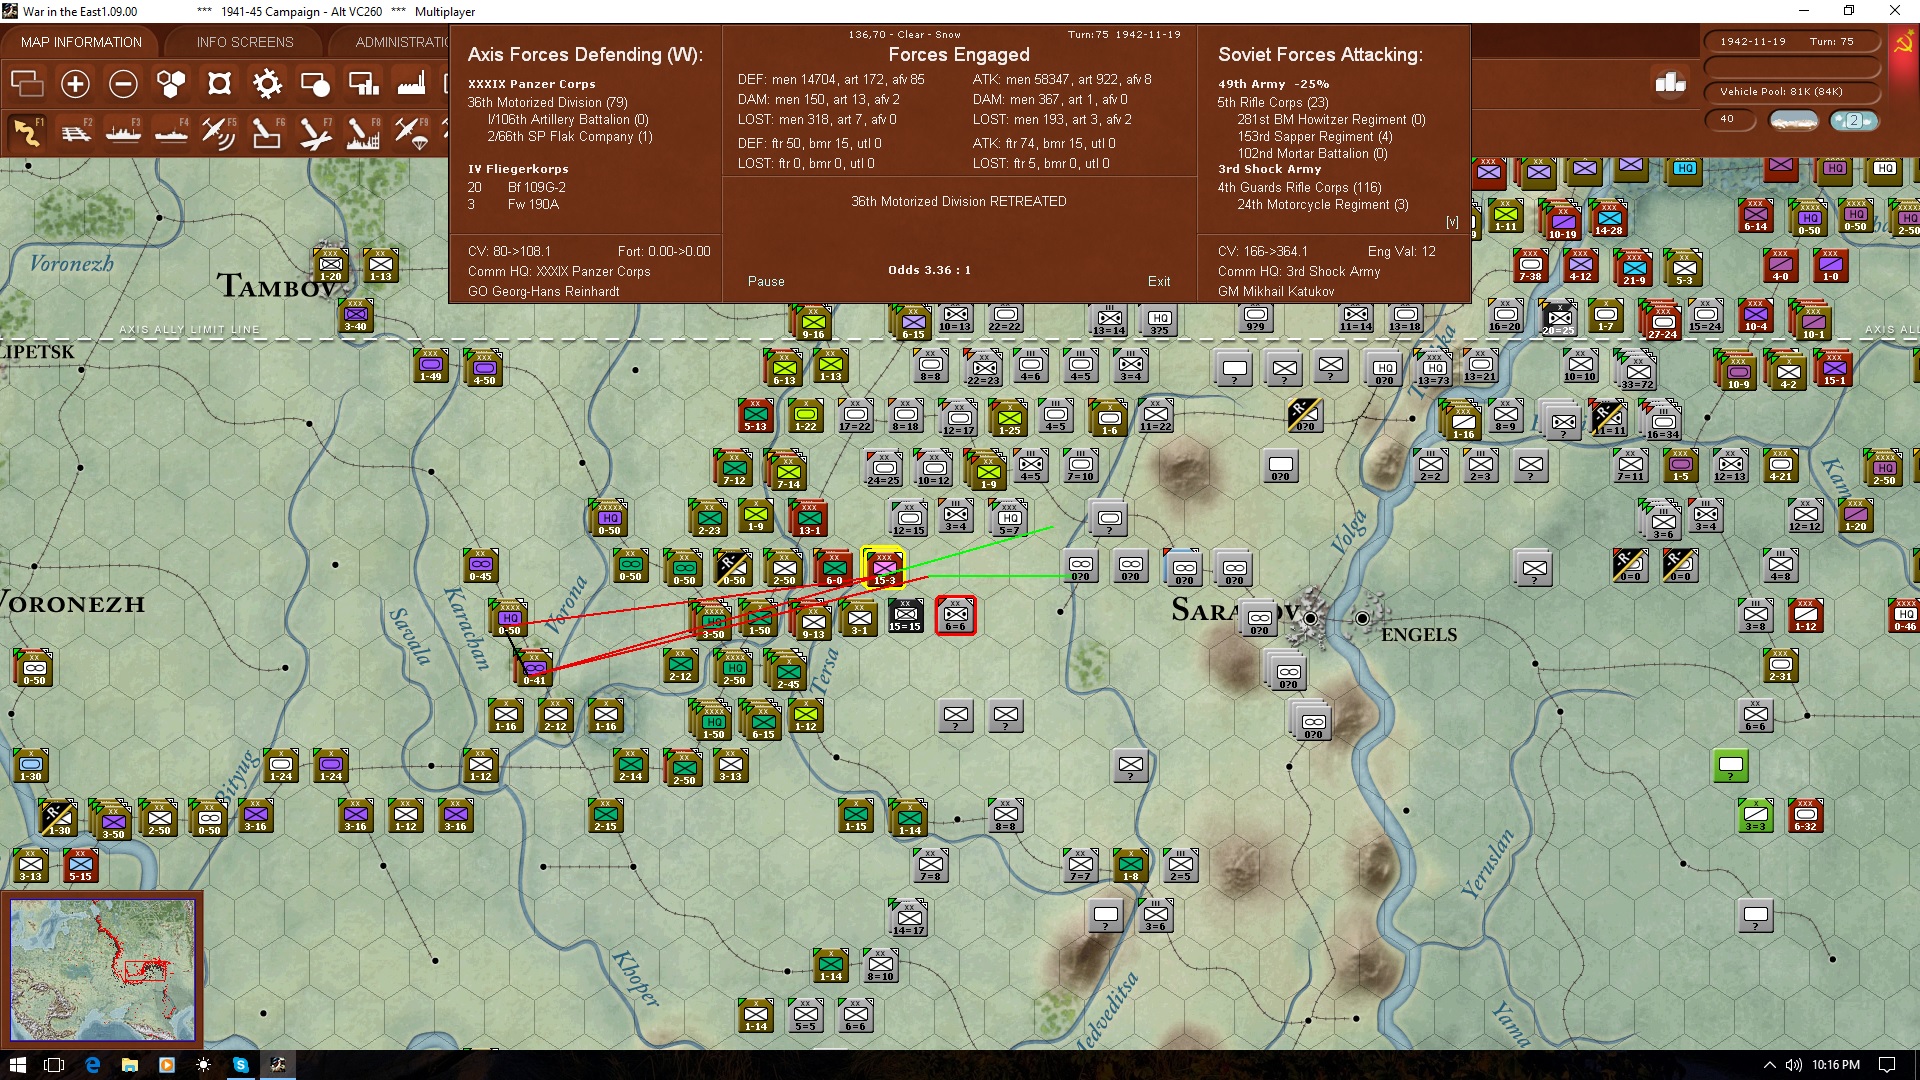This screenshot has width=1920, height=1080.
Task: Open File Explorer from taskbar
Action: [x=129, y=1065]
